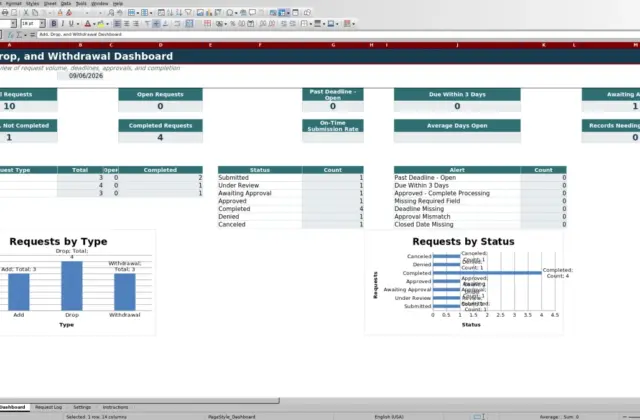Click the Function Wizard fx icon

click(x=11, y=35)
